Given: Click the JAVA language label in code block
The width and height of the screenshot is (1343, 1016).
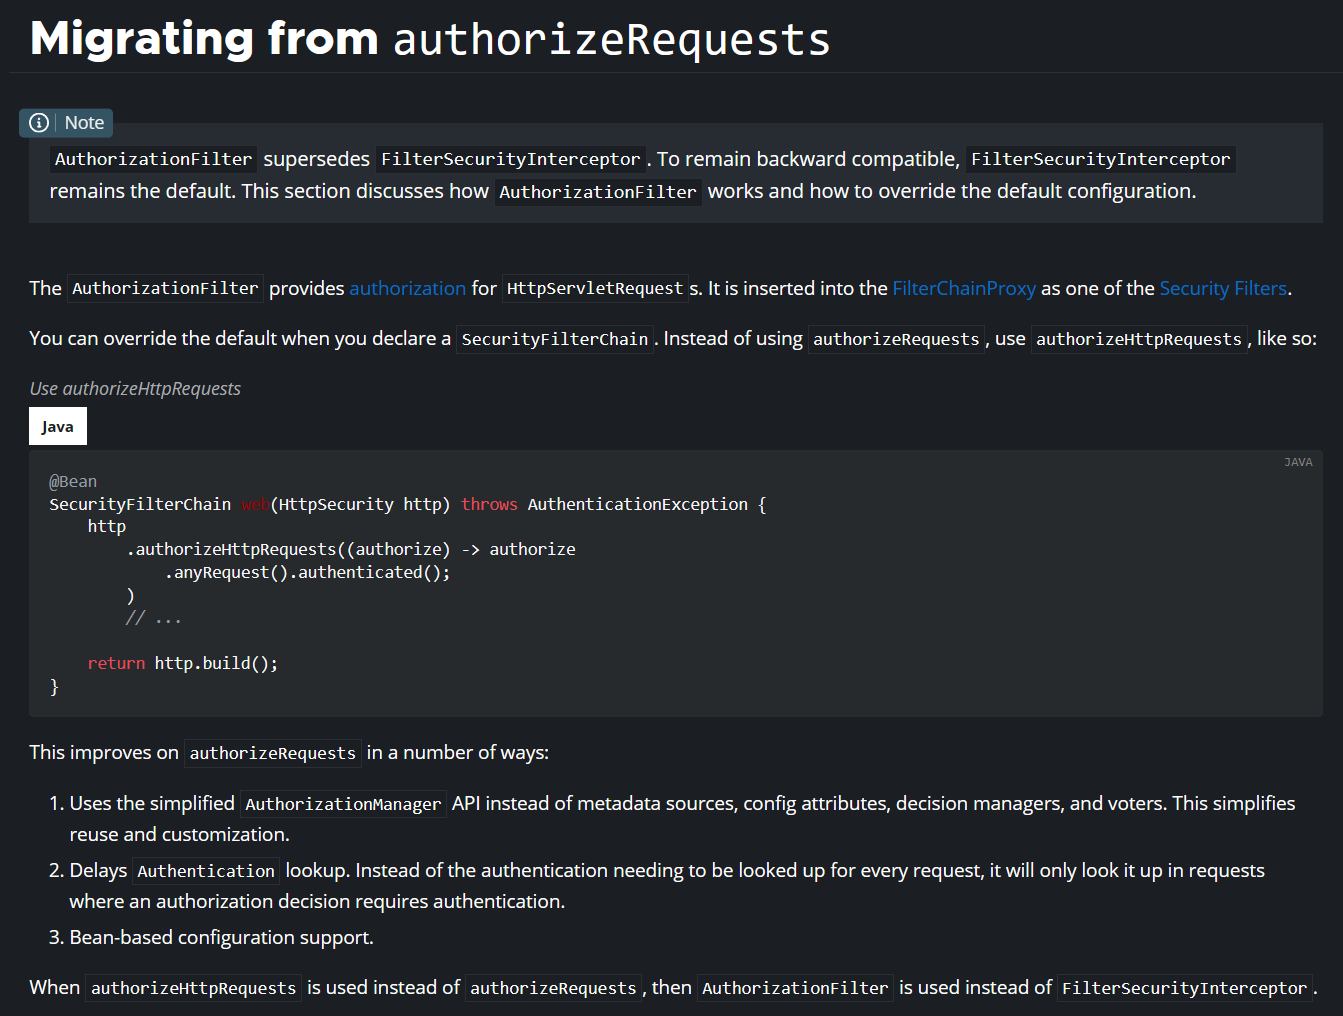Looking at the screenshot, I should point(1297,462).
